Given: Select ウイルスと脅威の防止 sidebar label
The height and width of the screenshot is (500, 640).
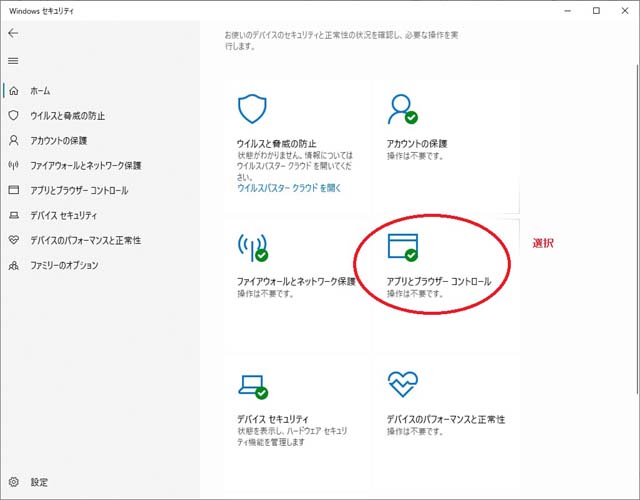Looking at the screenshot, I should 67,116.
